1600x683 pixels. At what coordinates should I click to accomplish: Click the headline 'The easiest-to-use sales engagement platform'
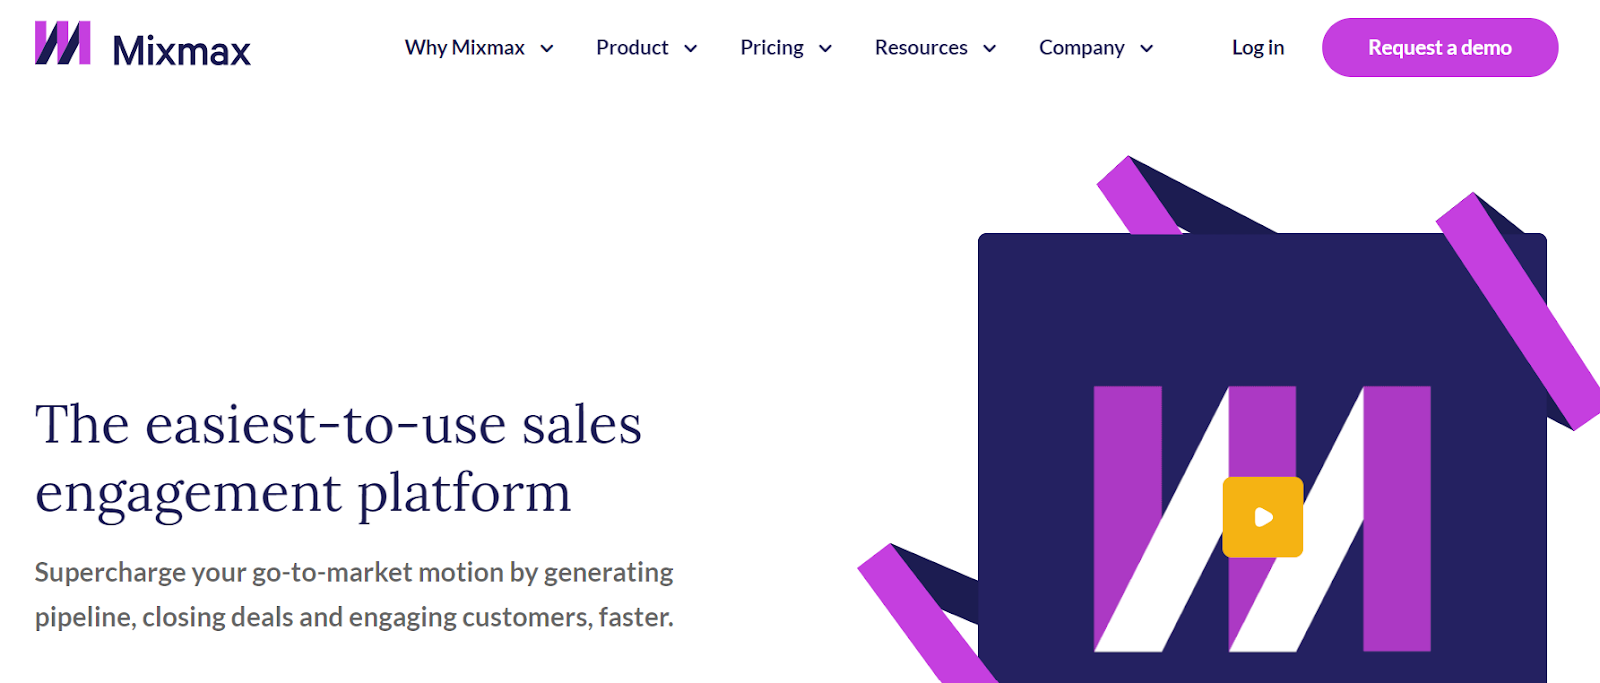click(338, 458)
